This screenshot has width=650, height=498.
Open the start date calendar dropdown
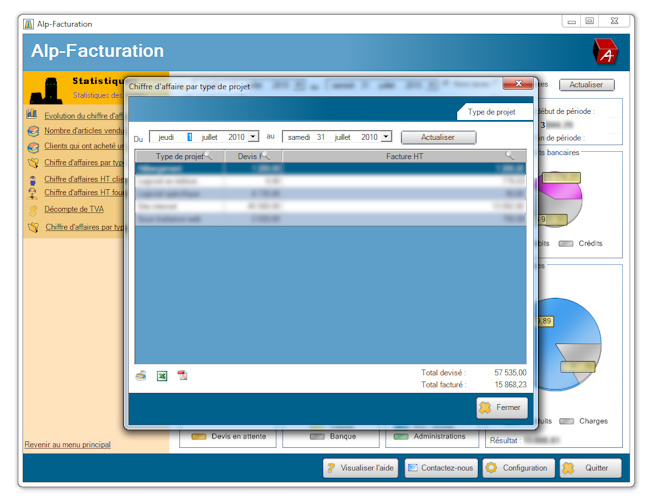(253, 137)
